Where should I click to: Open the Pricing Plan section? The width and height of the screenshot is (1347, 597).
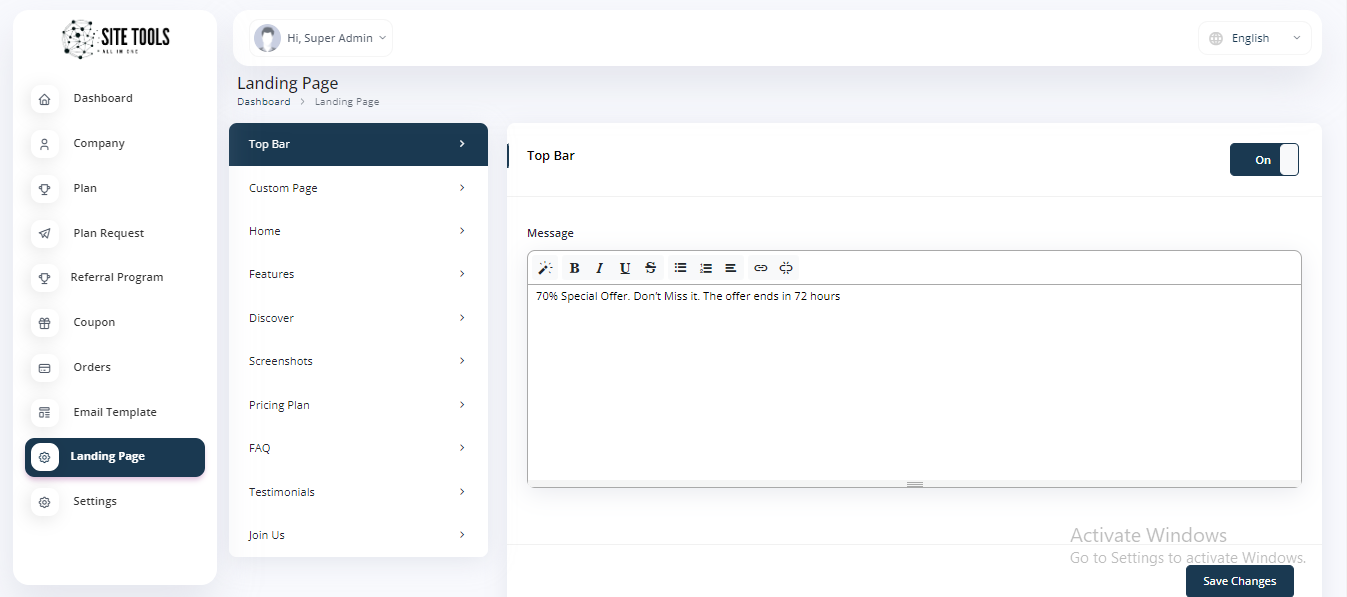click(357, 405)
